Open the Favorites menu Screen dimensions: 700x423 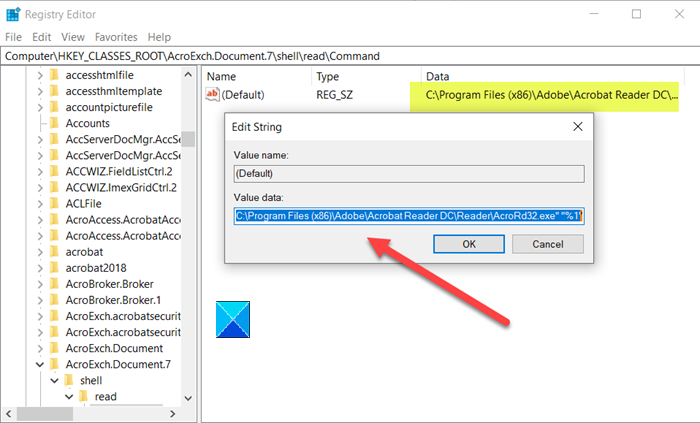click(116, 37)
